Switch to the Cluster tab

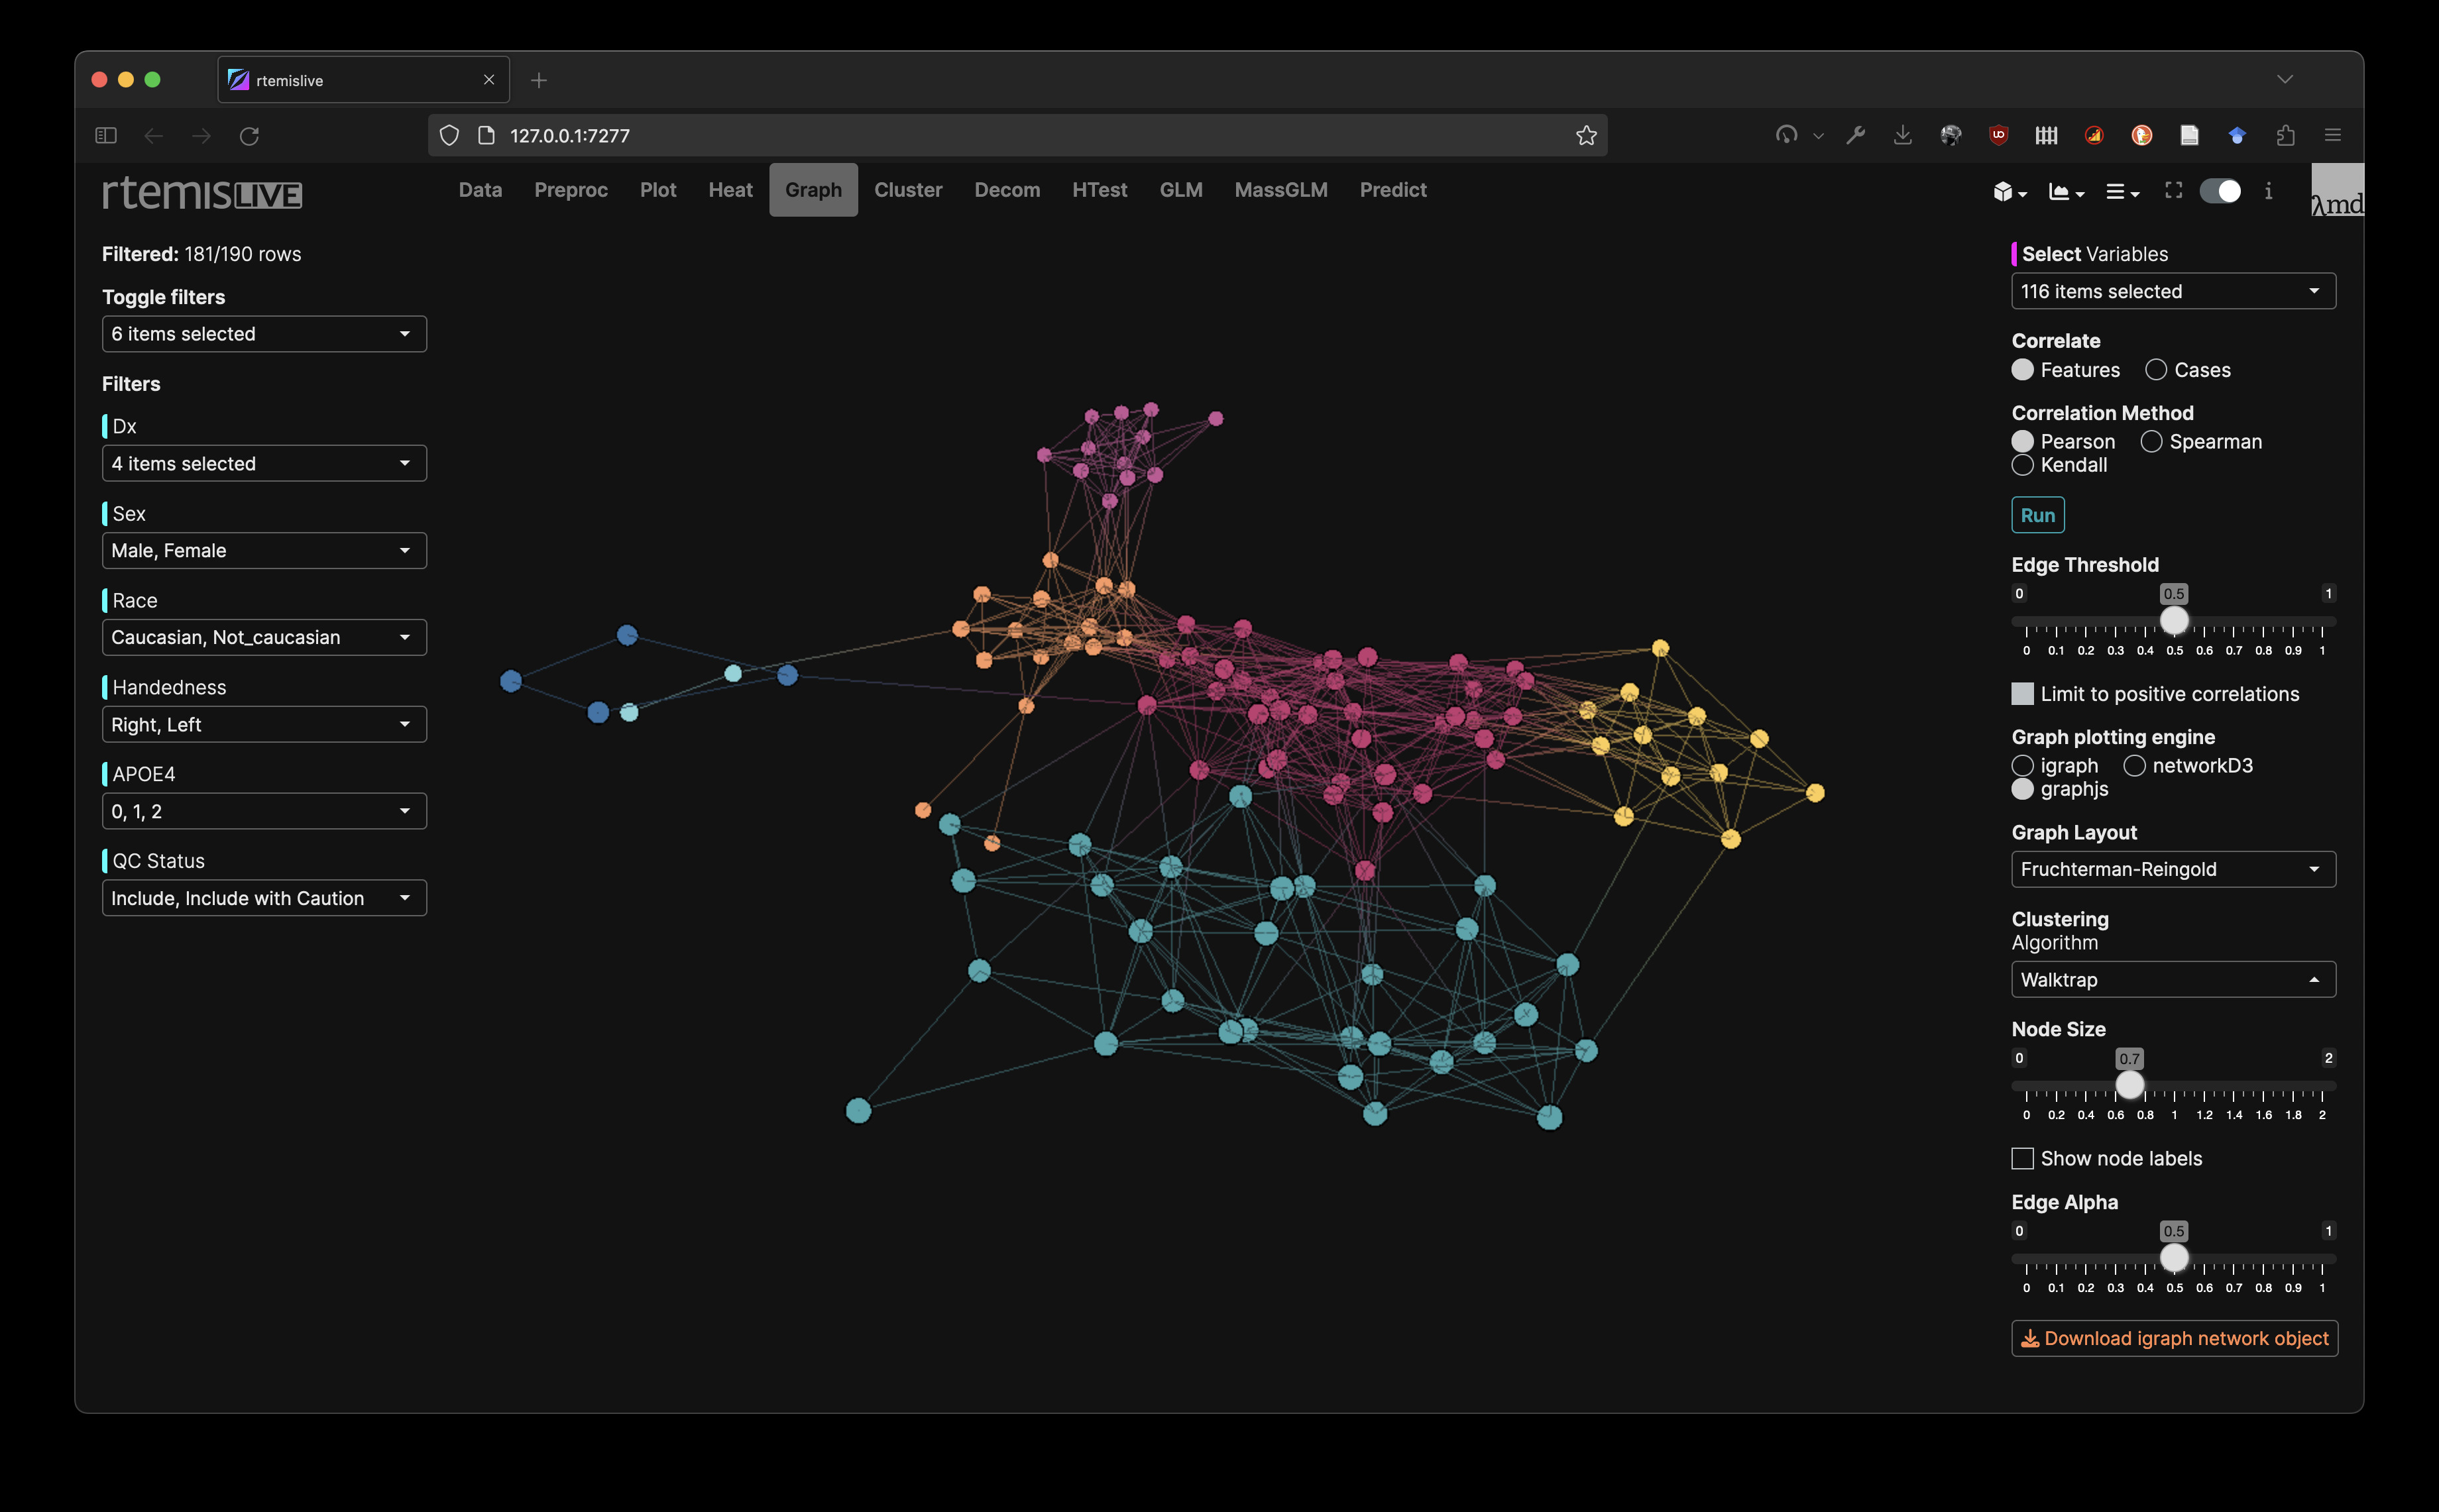coord(907,190)
